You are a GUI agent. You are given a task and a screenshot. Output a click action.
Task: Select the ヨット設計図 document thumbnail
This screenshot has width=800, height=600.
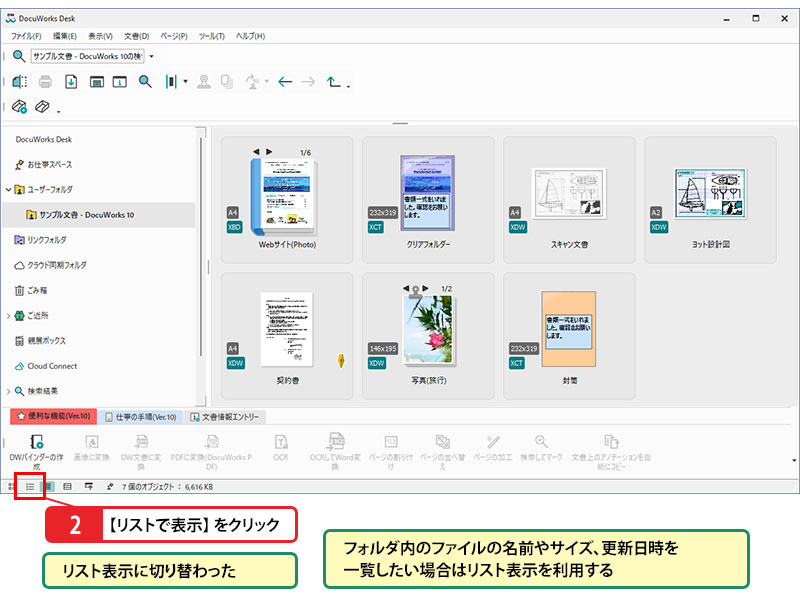710,199
